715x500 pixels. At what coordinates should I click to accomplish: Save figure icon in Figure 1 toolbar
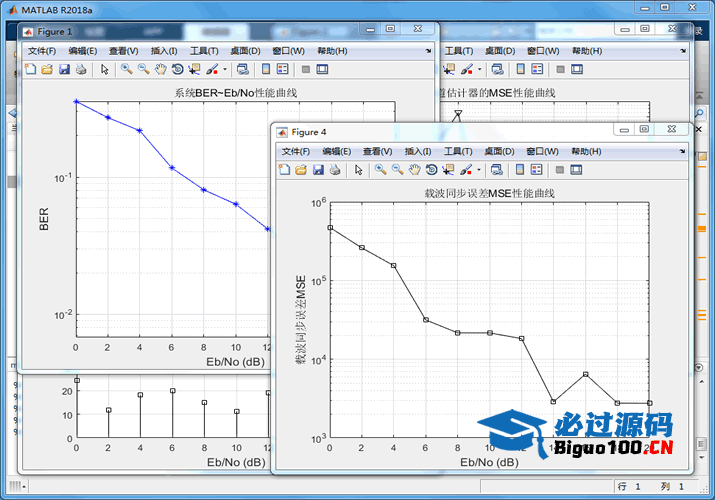(64, 69)
